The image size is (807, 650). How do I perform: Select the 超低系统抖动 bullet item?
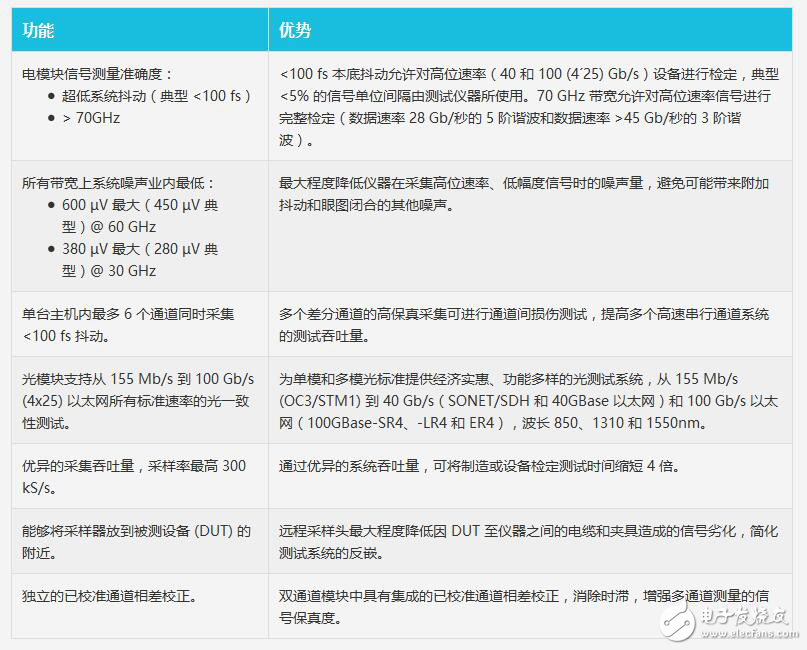(x=154, y=96)
